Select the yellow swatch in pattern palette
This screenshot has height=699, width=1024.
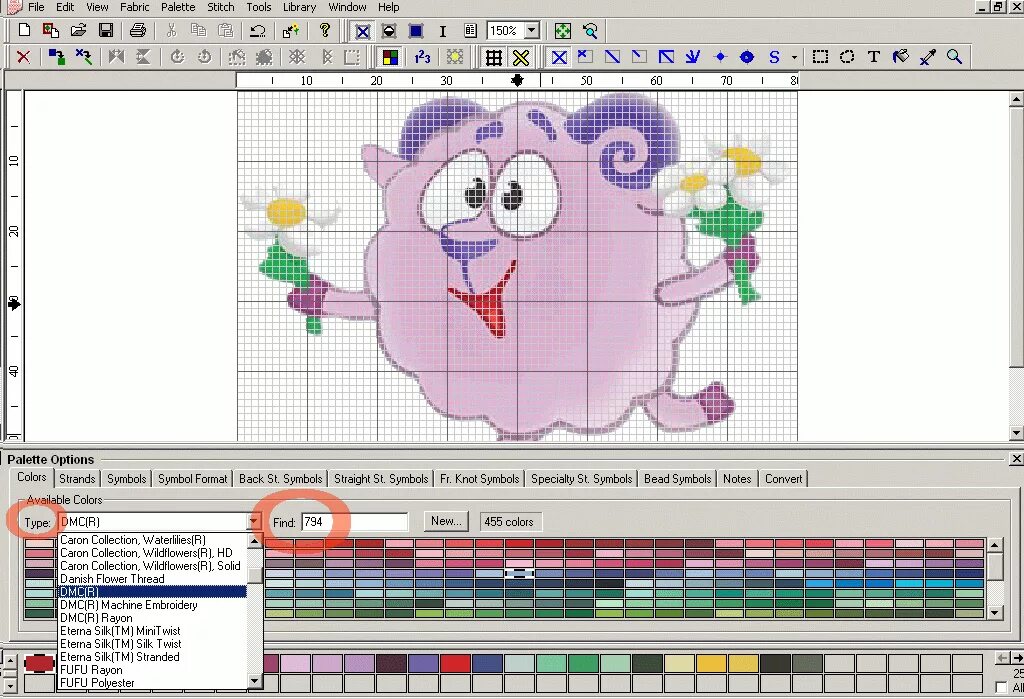711,663
